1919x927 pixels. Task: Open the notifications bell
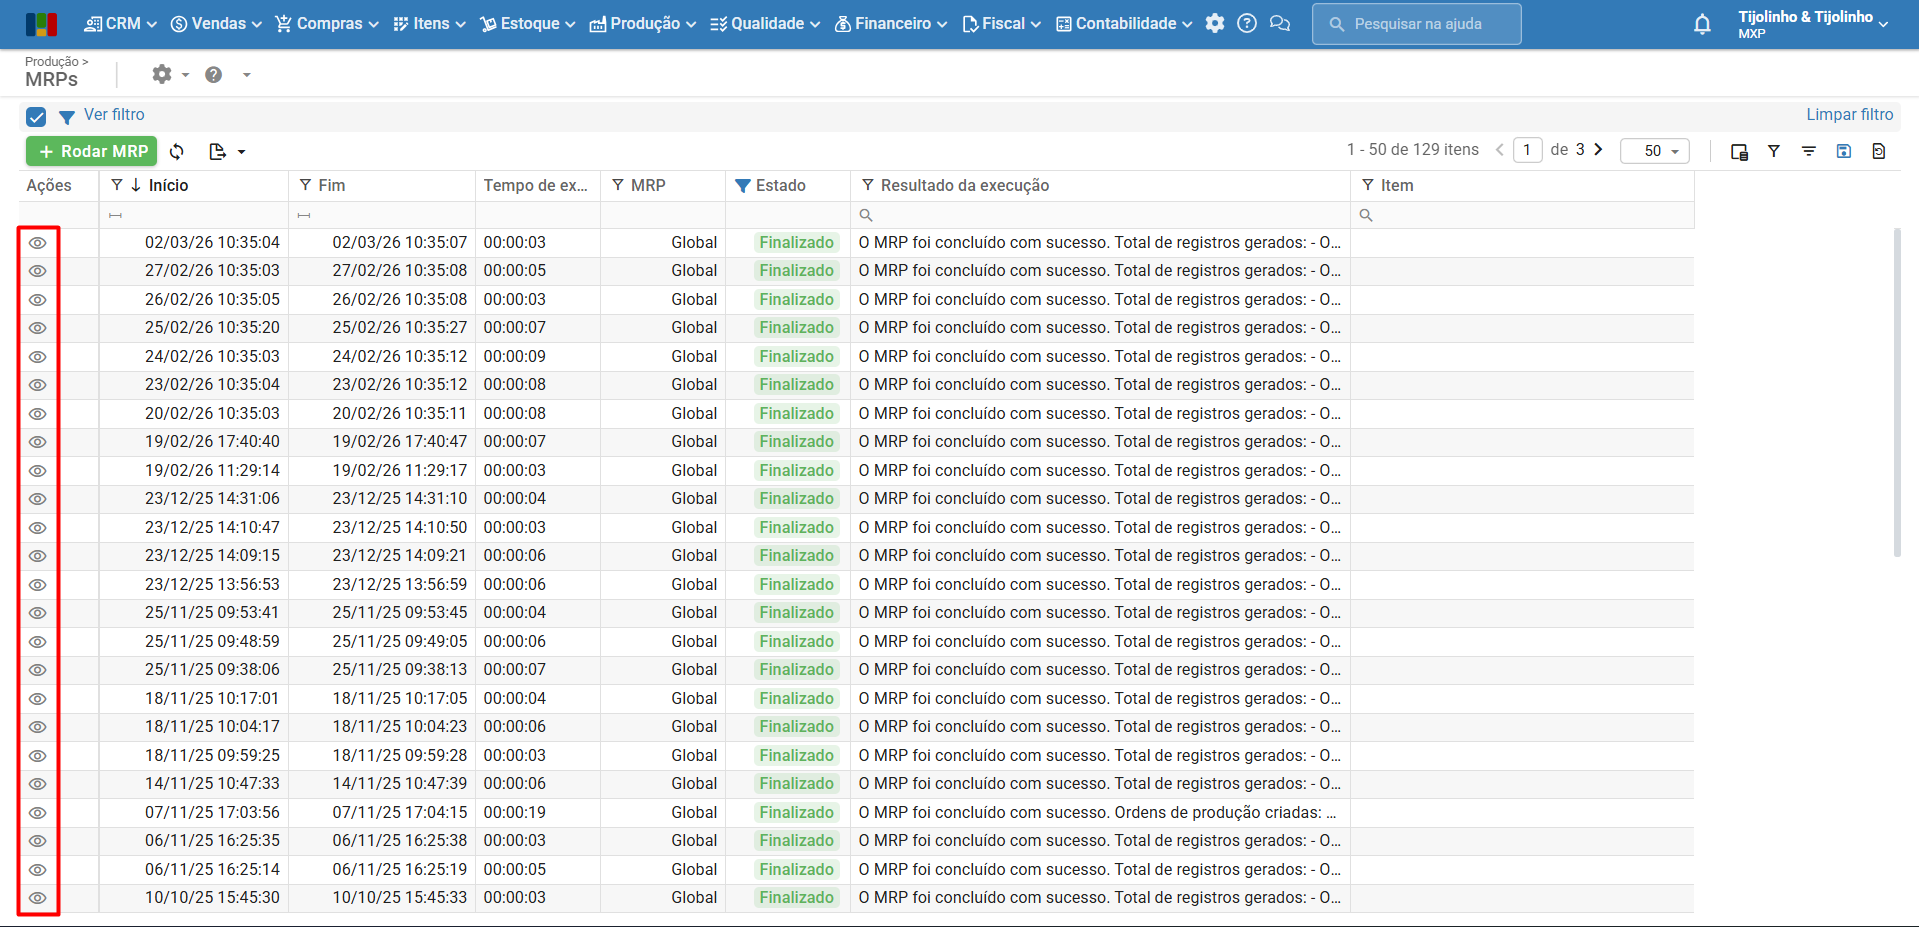[1701, 24]
